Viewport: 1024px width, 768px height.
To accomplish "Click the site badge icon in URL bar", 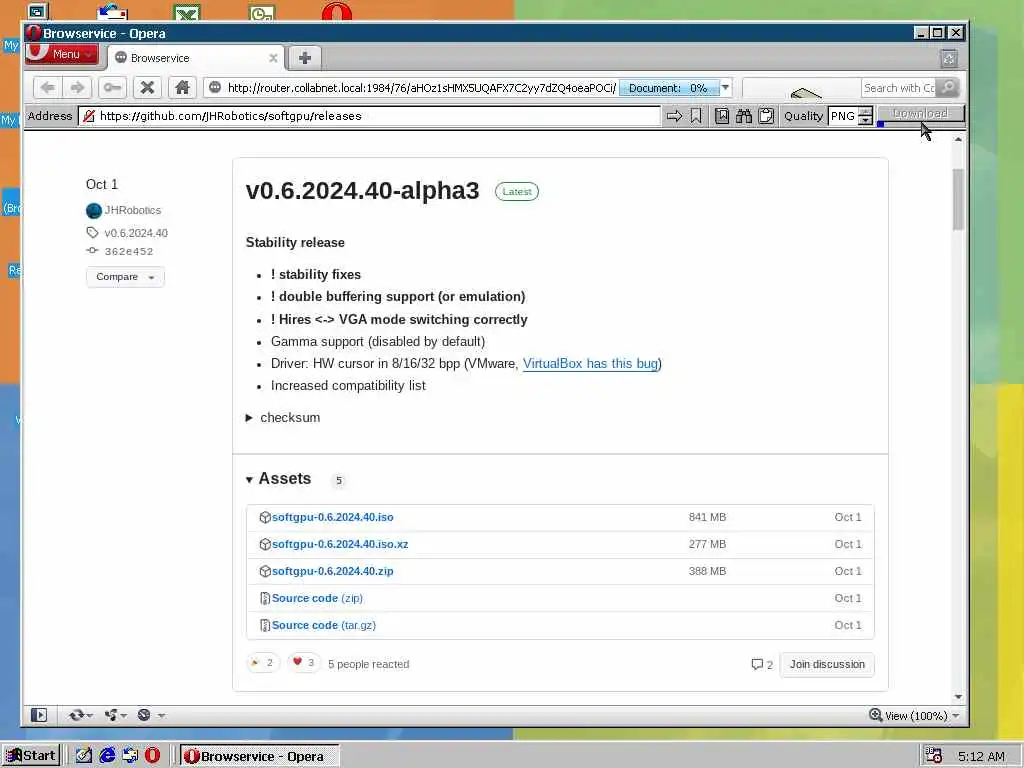I will coord(215,88).
